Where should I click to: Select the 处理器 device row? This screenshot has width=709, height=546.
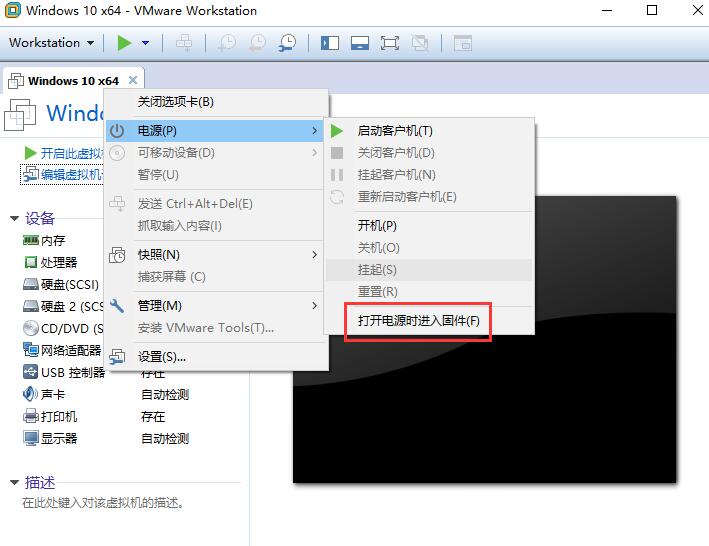pyautogui.click(x=50, y=262)
